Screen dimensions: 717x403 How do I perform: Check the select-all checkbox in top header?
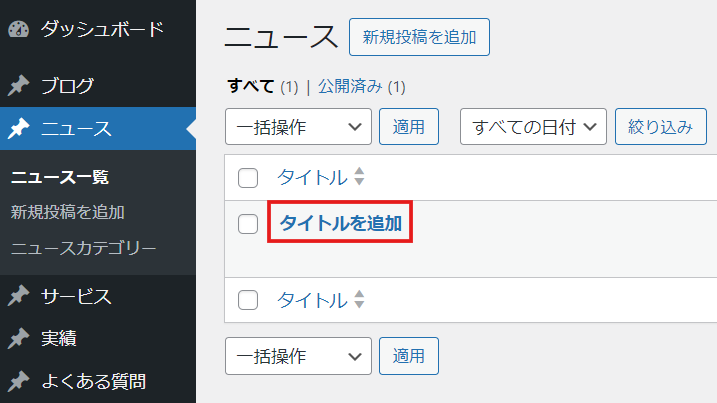click(248, 177)
